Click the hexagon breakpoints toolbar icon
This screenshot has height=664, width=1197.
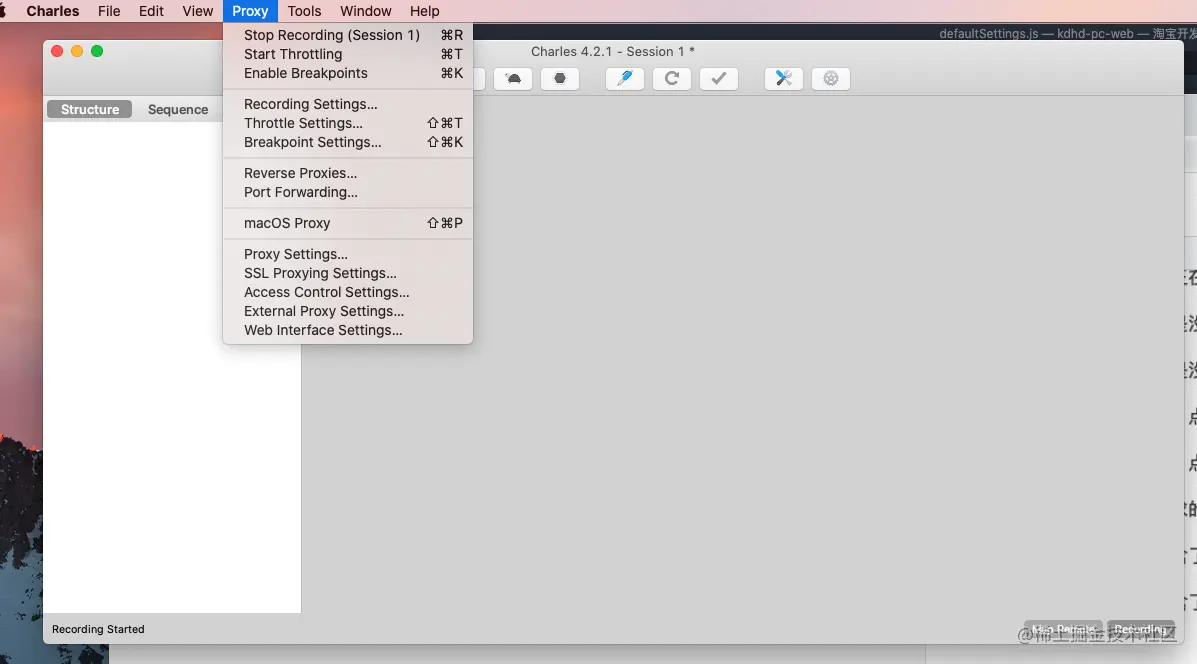pos(560,79)
